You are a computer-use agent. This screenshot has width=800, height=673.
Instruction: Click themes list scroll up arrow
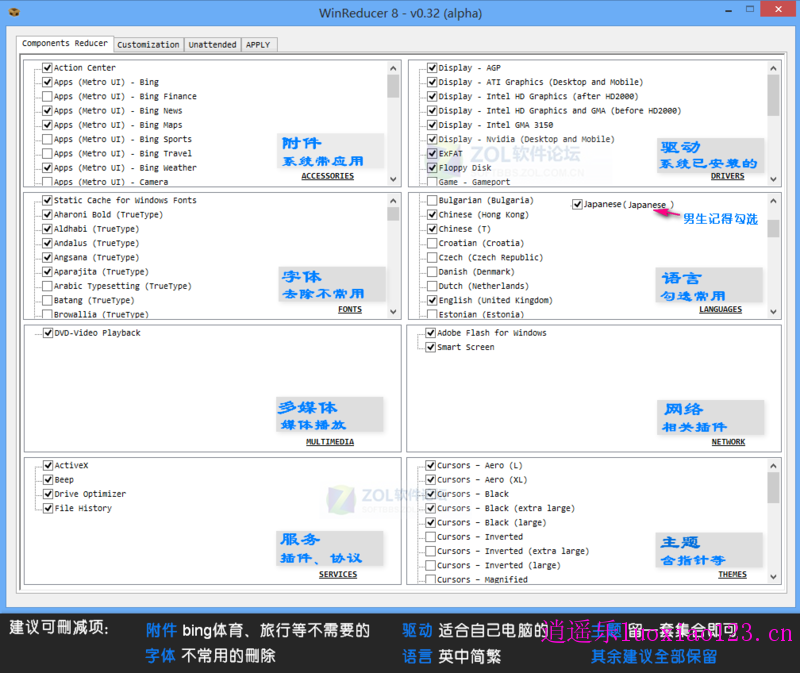773,466
